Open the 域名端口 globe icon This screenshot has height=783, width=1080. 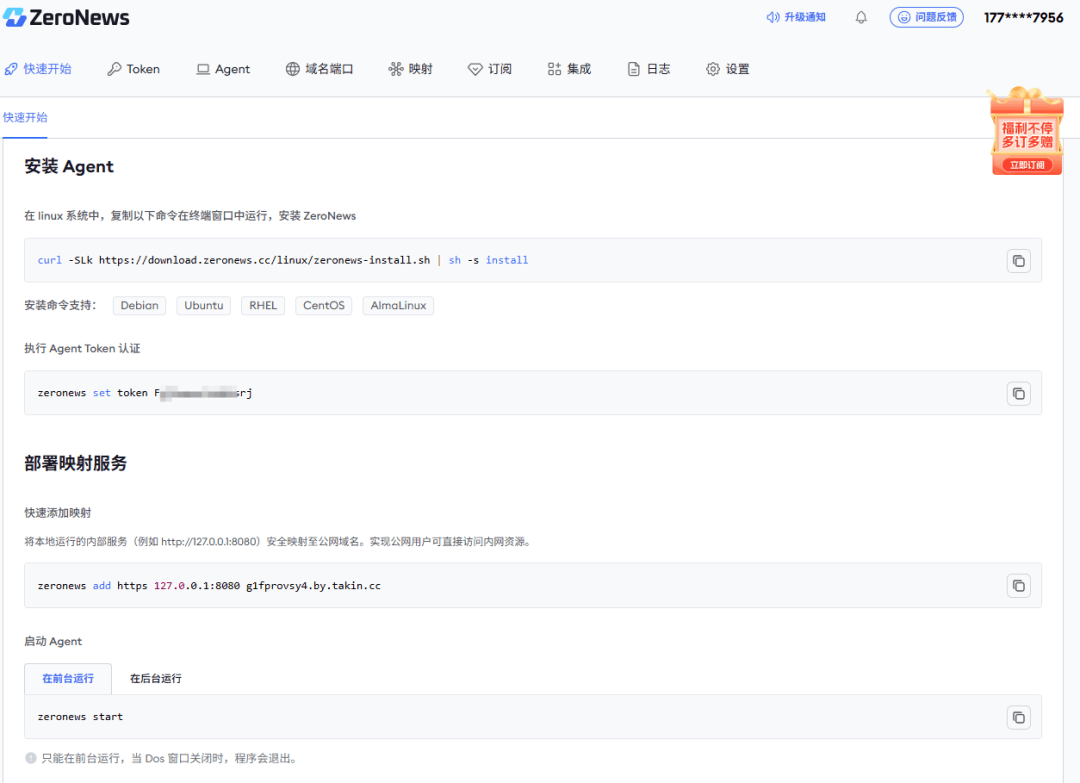point(293,69)
